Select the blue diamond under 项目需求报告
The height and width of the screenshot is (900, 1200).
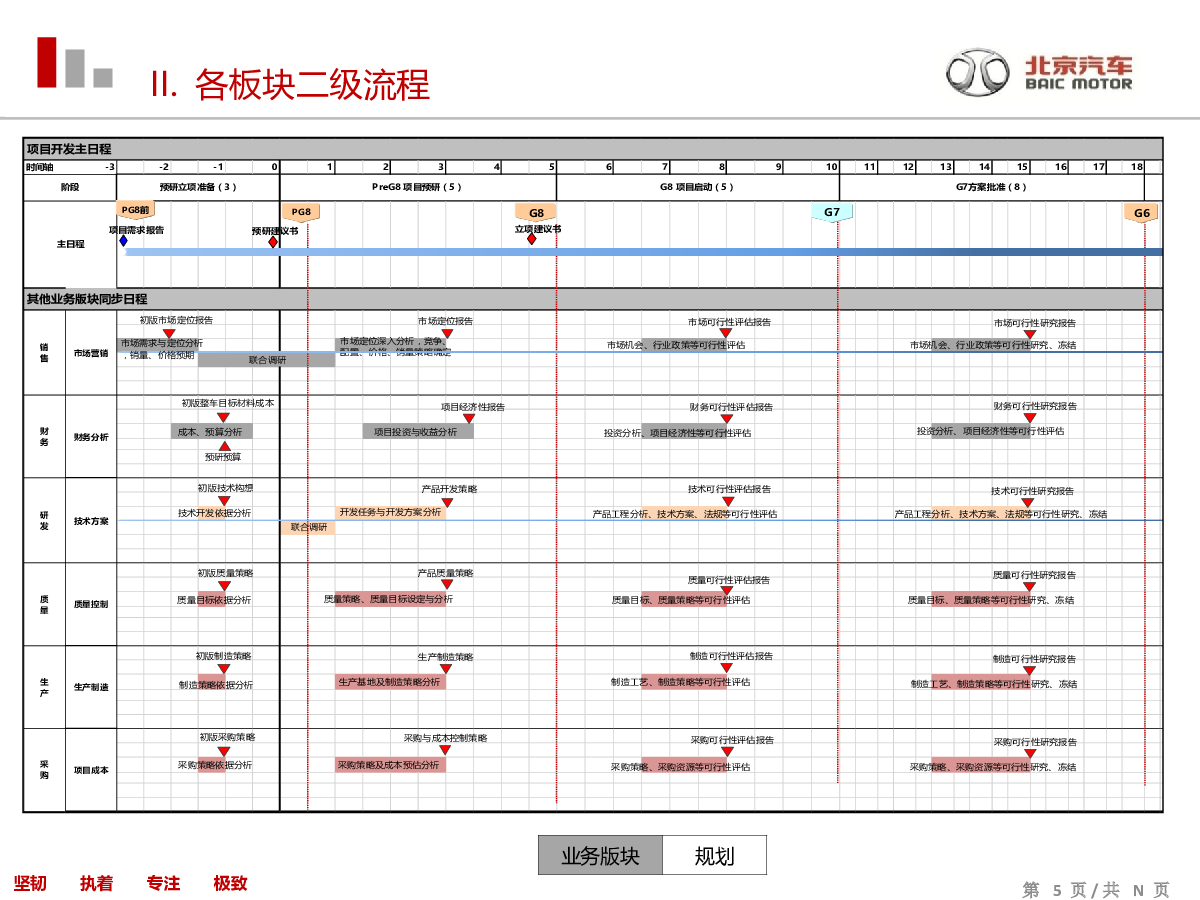click(123, 241)
